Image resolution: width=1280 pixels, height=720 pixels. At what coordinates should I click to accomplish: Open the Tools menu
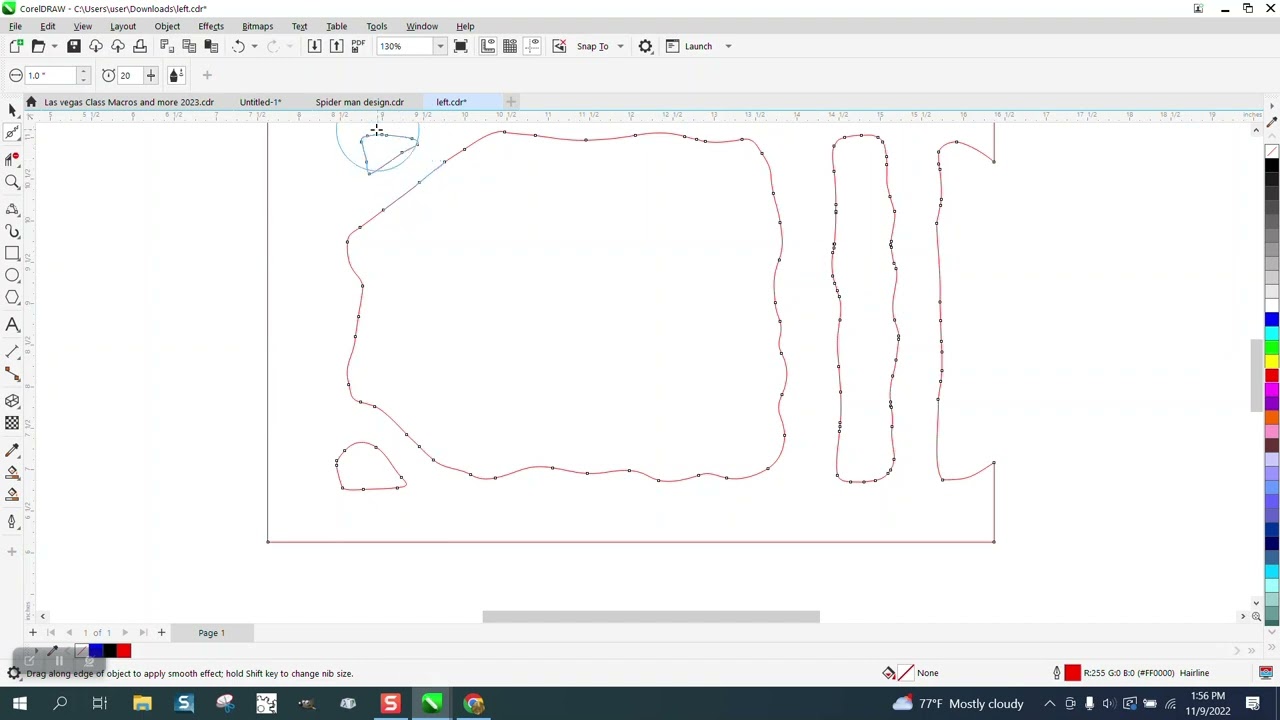[377, 26]
